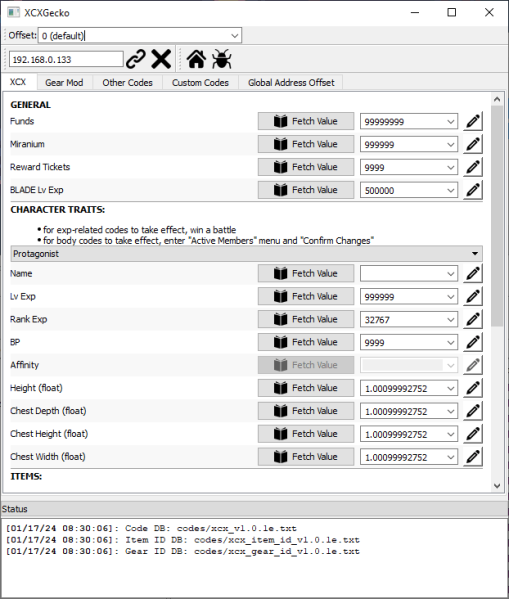Open the Chest Depth value combo box
509x599 pixels.
(x=409, y=411)
